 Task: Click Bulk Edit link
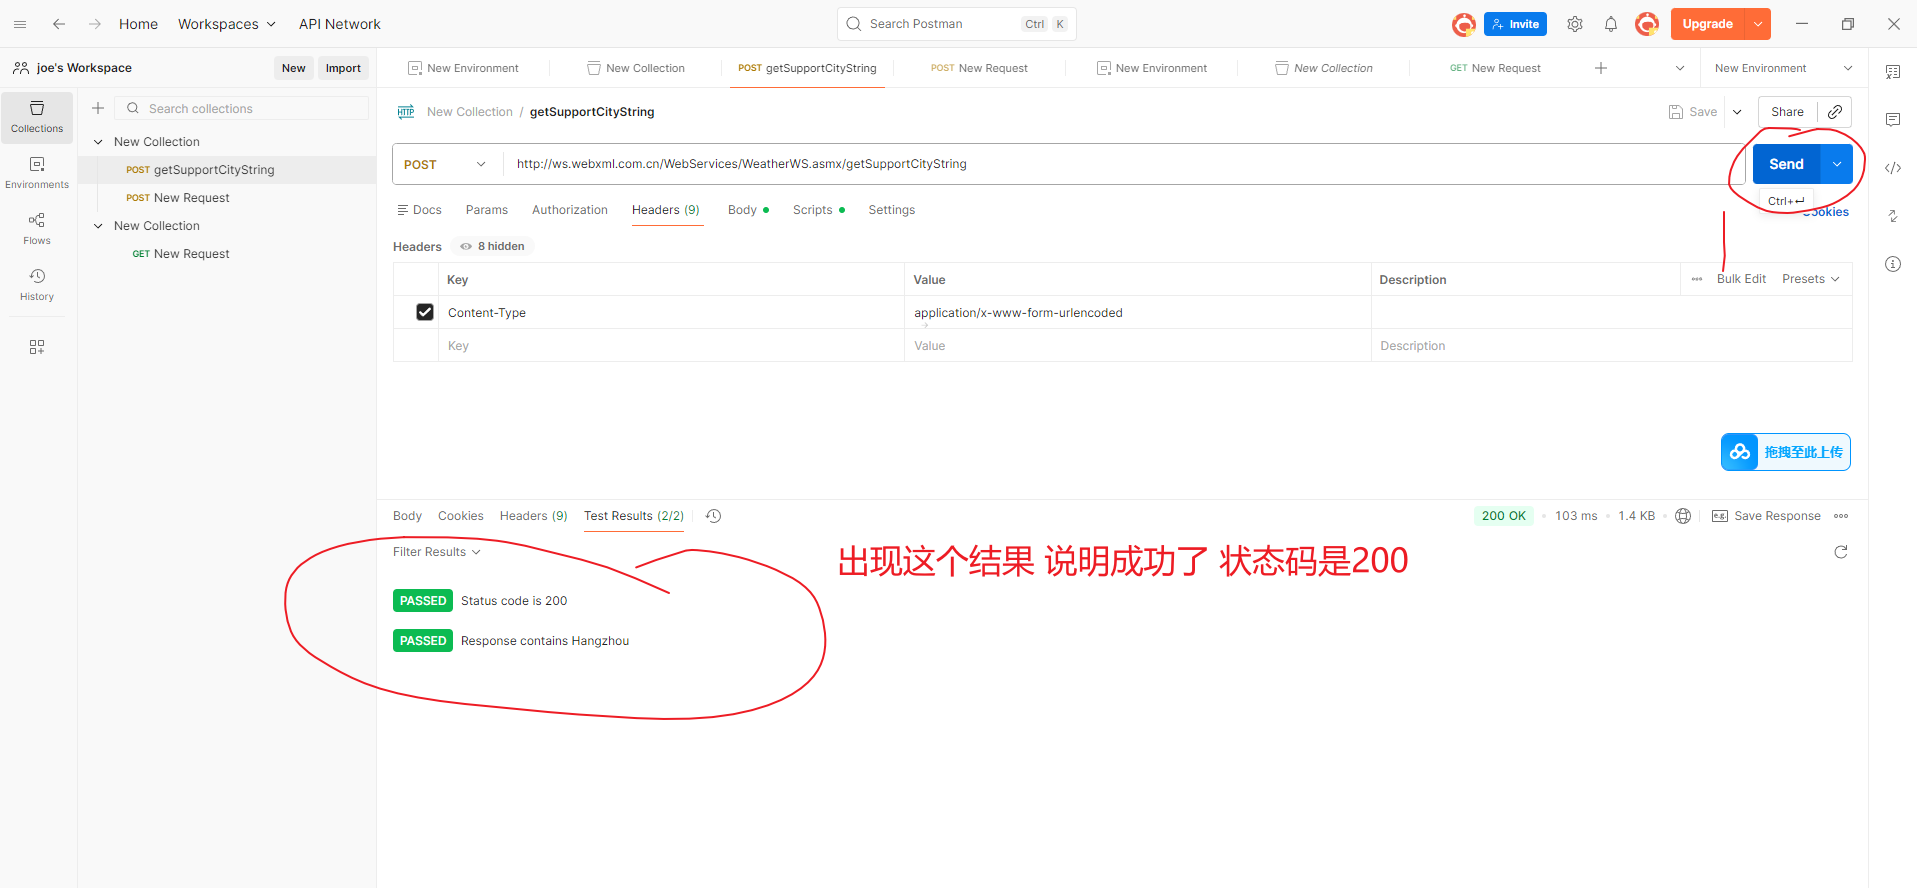pyautogui.click(x=1741, y=279)
